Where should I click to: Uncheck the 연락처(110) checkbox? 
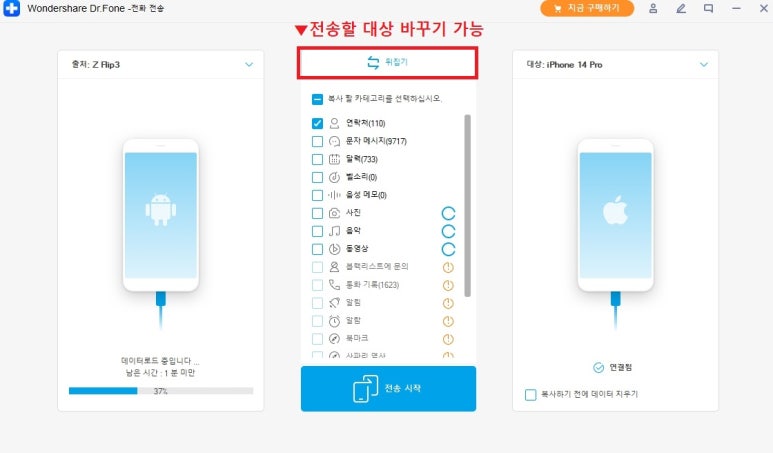(317, 123)
